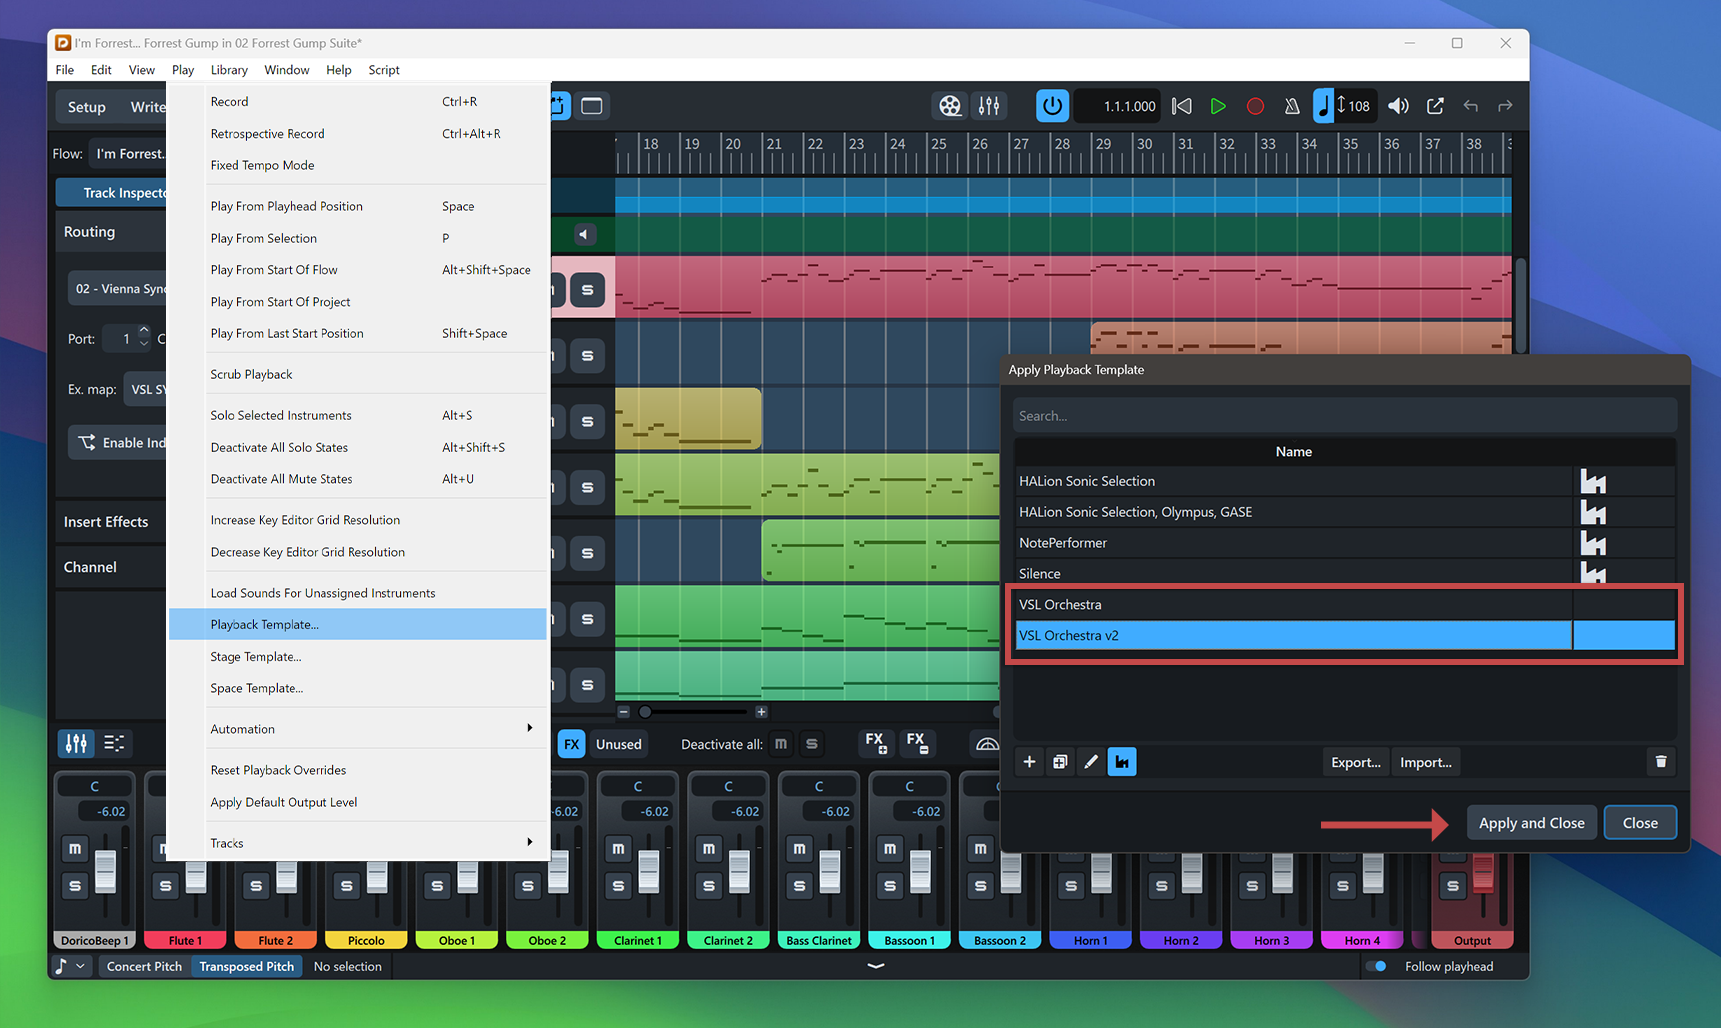Click the Import... button

tap(1426, 762)
